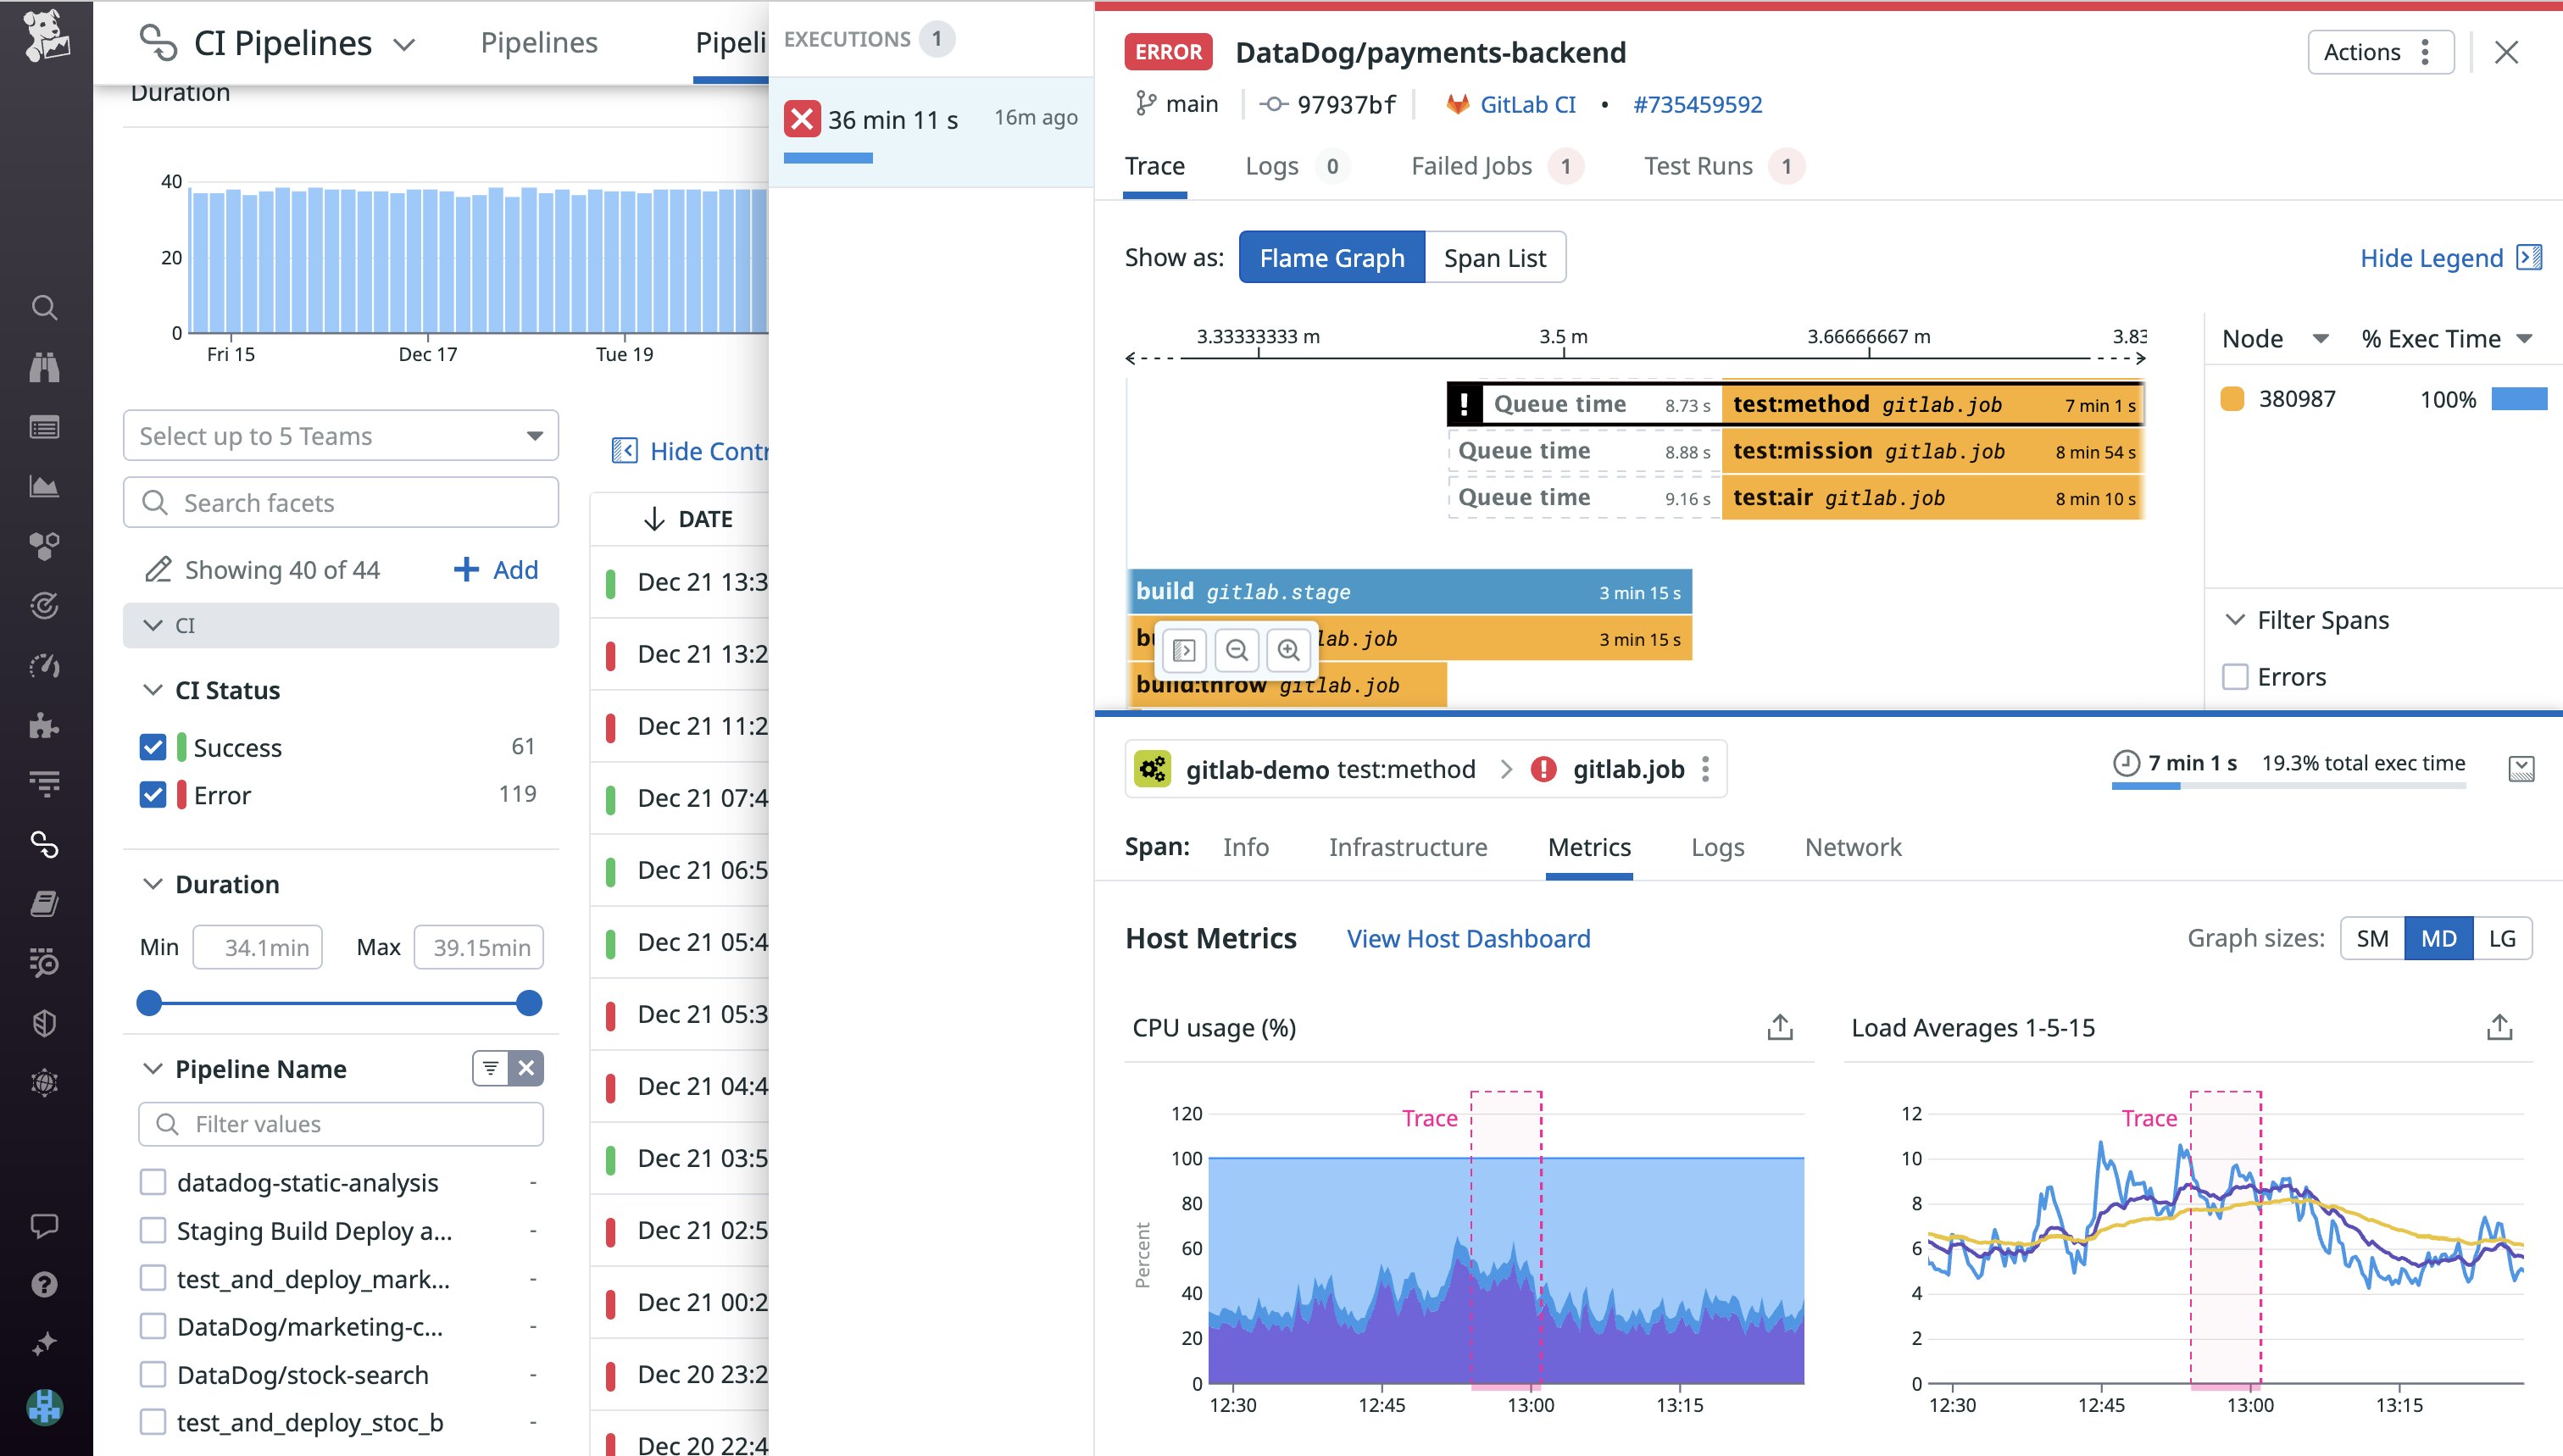The width and height of the screenshot is (2563, 1456).
Task: Switch to the Failed Jobs tab
Action: coord(1471,166)
